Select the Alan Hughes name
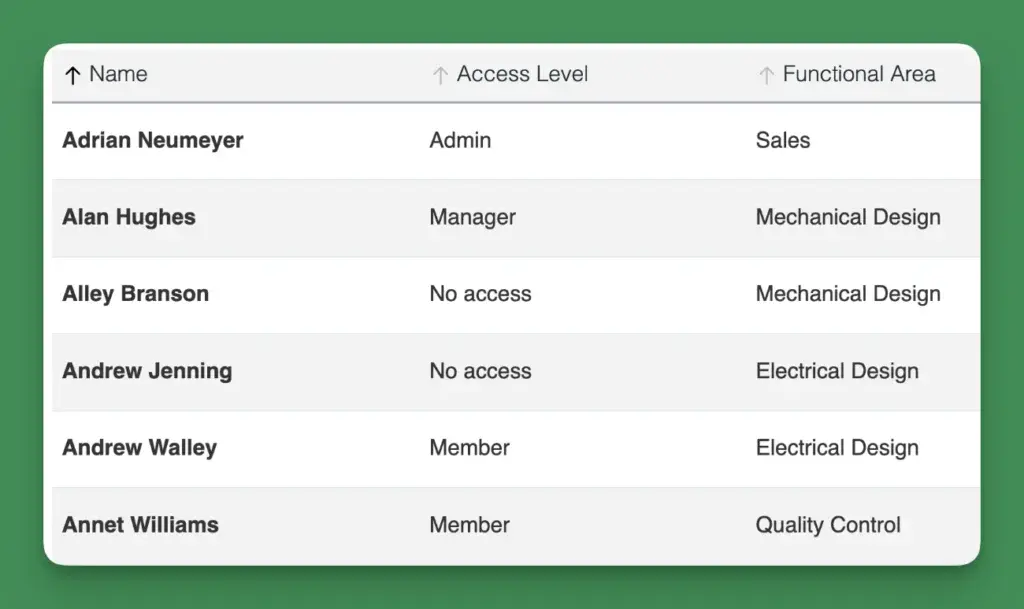 (x=129, y=217)
